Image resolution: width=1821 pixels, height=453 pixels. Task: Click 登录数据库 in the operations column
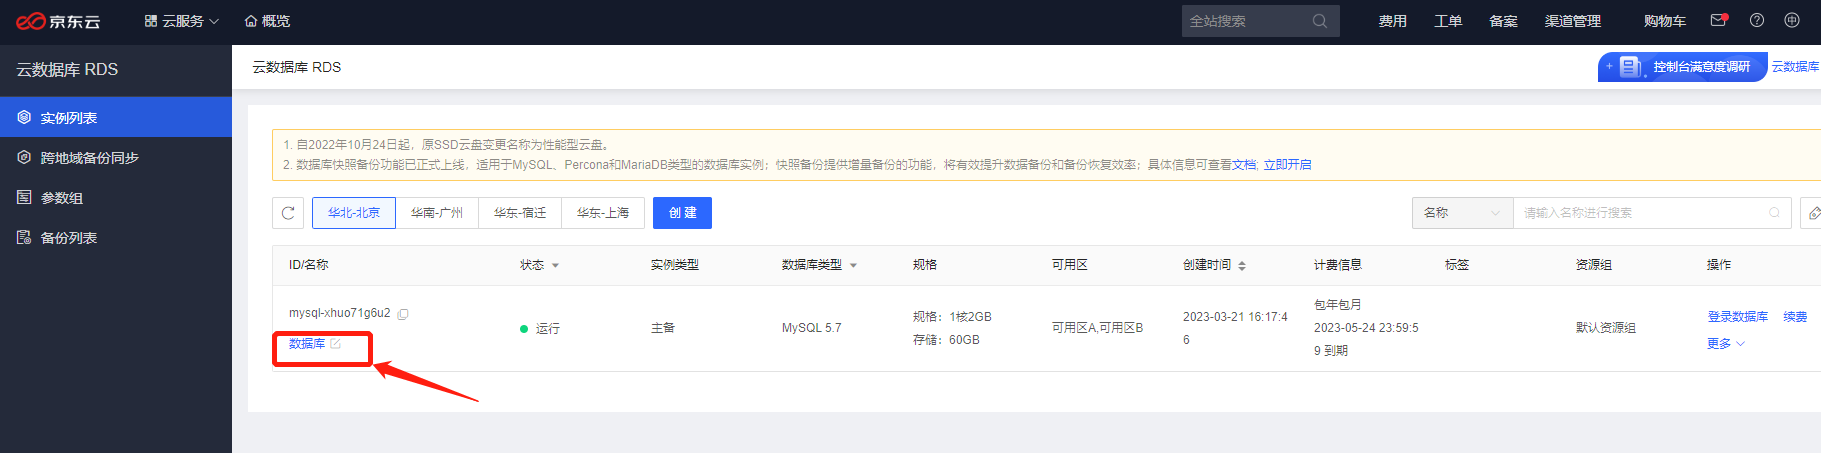[1738, 317]
